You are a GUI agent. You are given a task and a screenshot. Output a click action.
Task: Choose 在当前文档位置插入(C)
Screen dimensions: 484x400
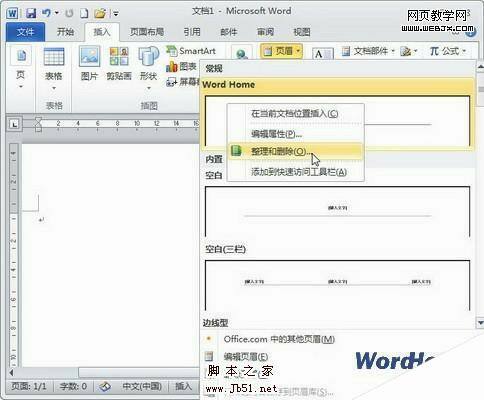pyautogui.click(x=295, y=114)
